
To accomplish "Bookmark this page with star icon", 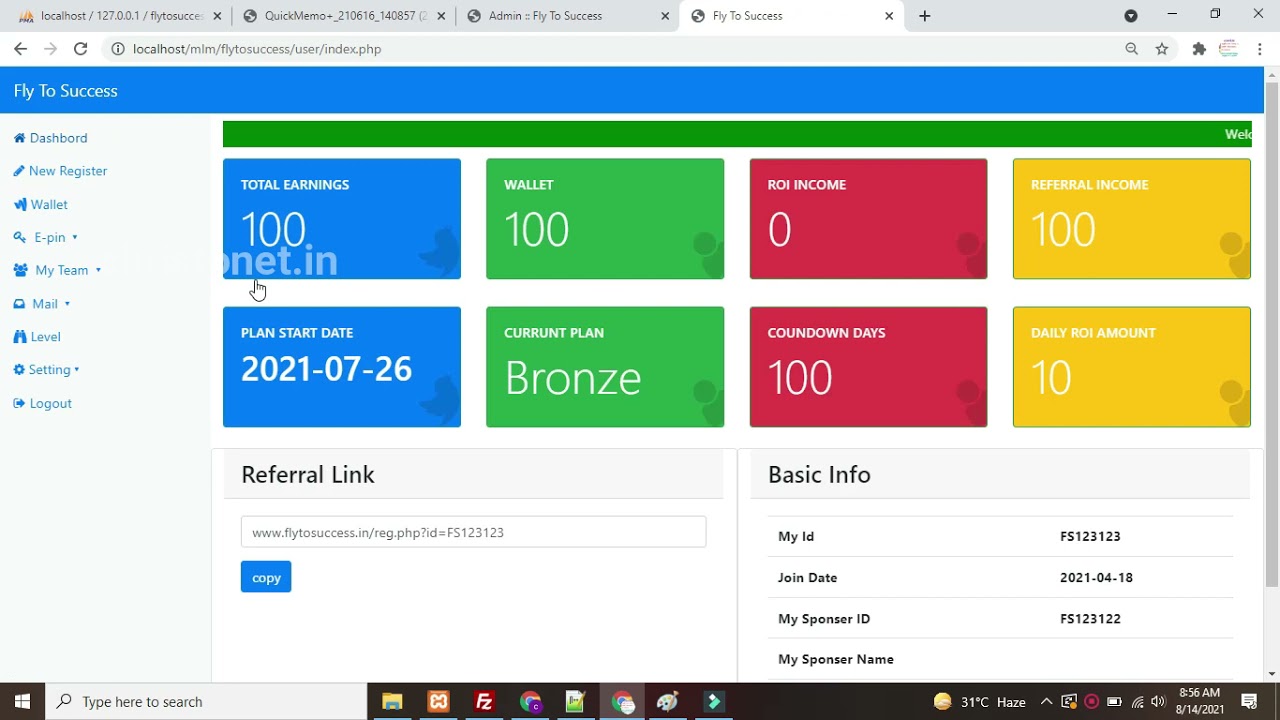I will coord(1162,48).
